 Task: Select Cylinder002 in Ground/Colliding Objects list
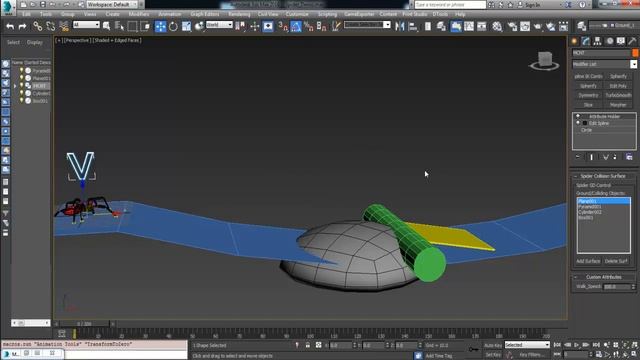[x=604, y=212]
